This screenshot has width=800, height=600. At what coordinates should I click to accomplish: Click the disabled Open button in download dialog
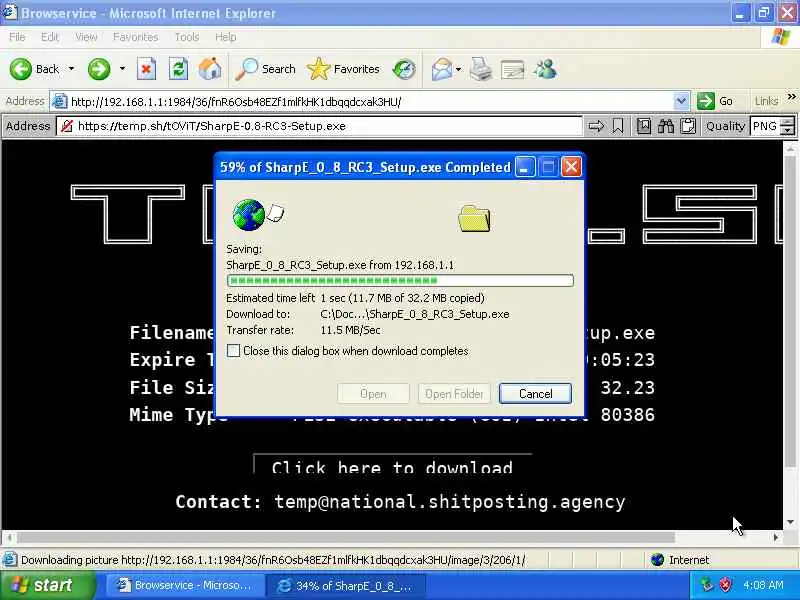(373, 393)
